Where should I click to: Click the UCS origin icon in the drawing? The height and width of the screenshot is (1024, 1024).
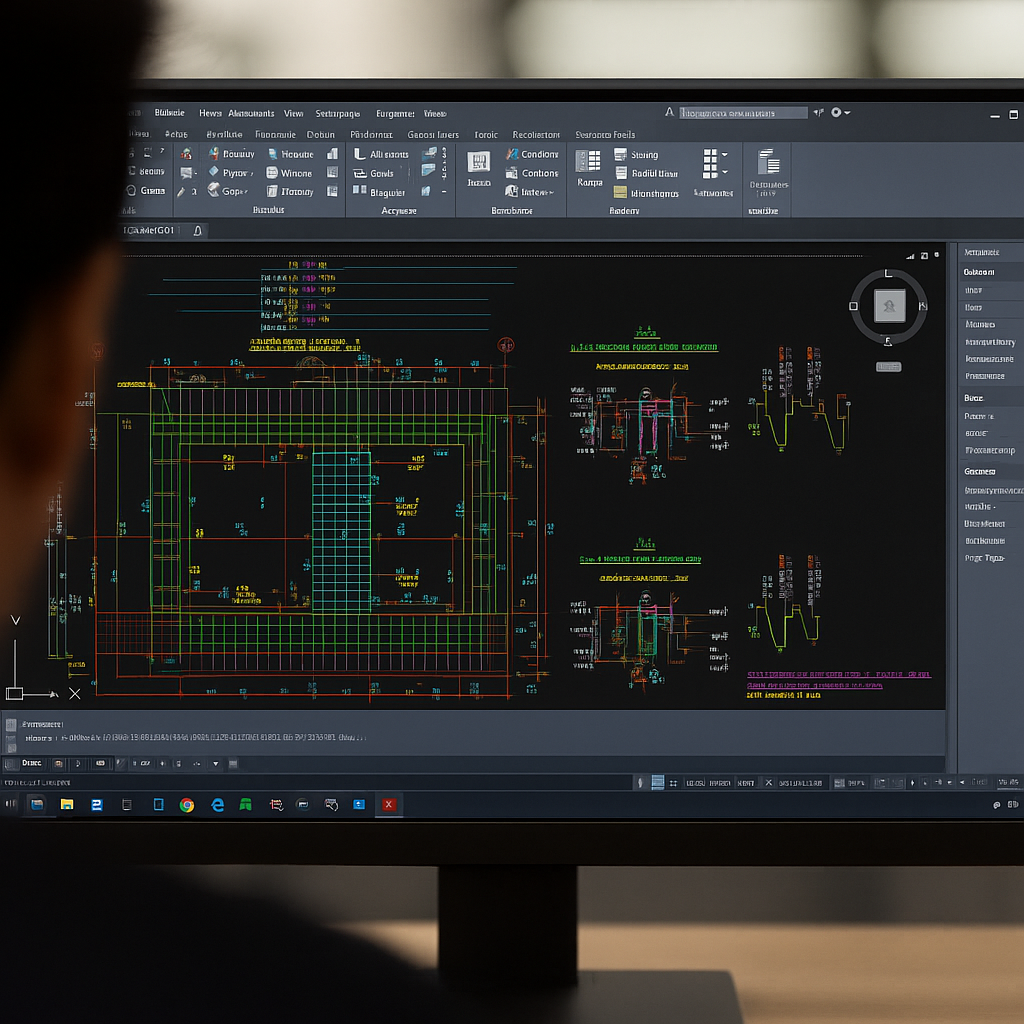point(14,693)
